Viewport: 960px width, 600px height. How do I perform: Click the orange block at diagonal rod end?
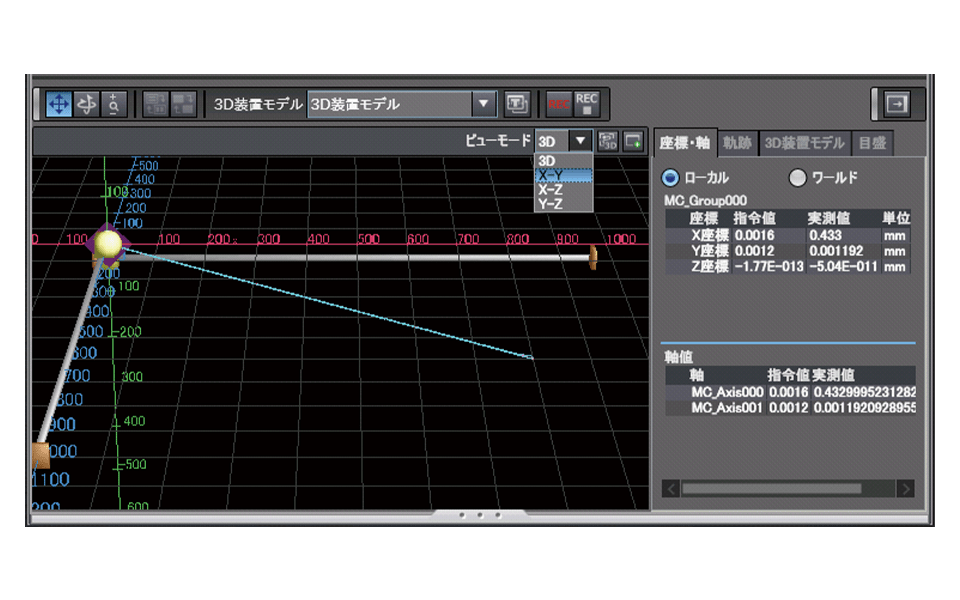click(x=40, y=456)
